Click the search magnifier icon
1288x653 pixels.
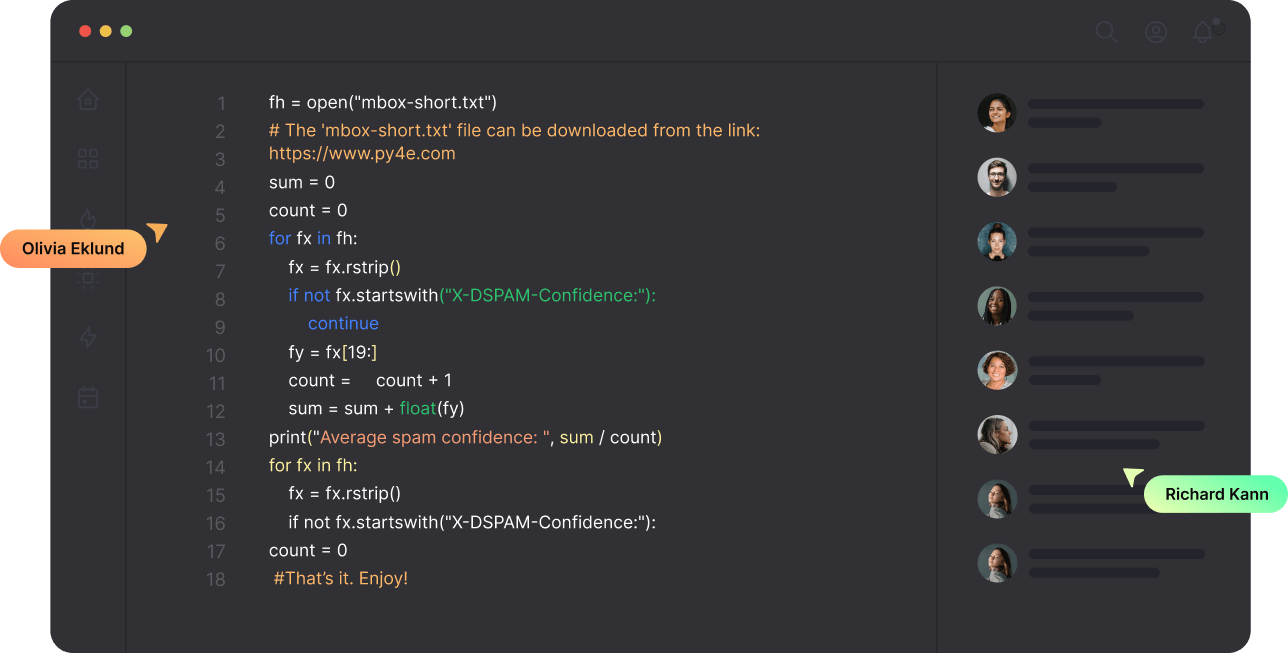pos(1106,32)
